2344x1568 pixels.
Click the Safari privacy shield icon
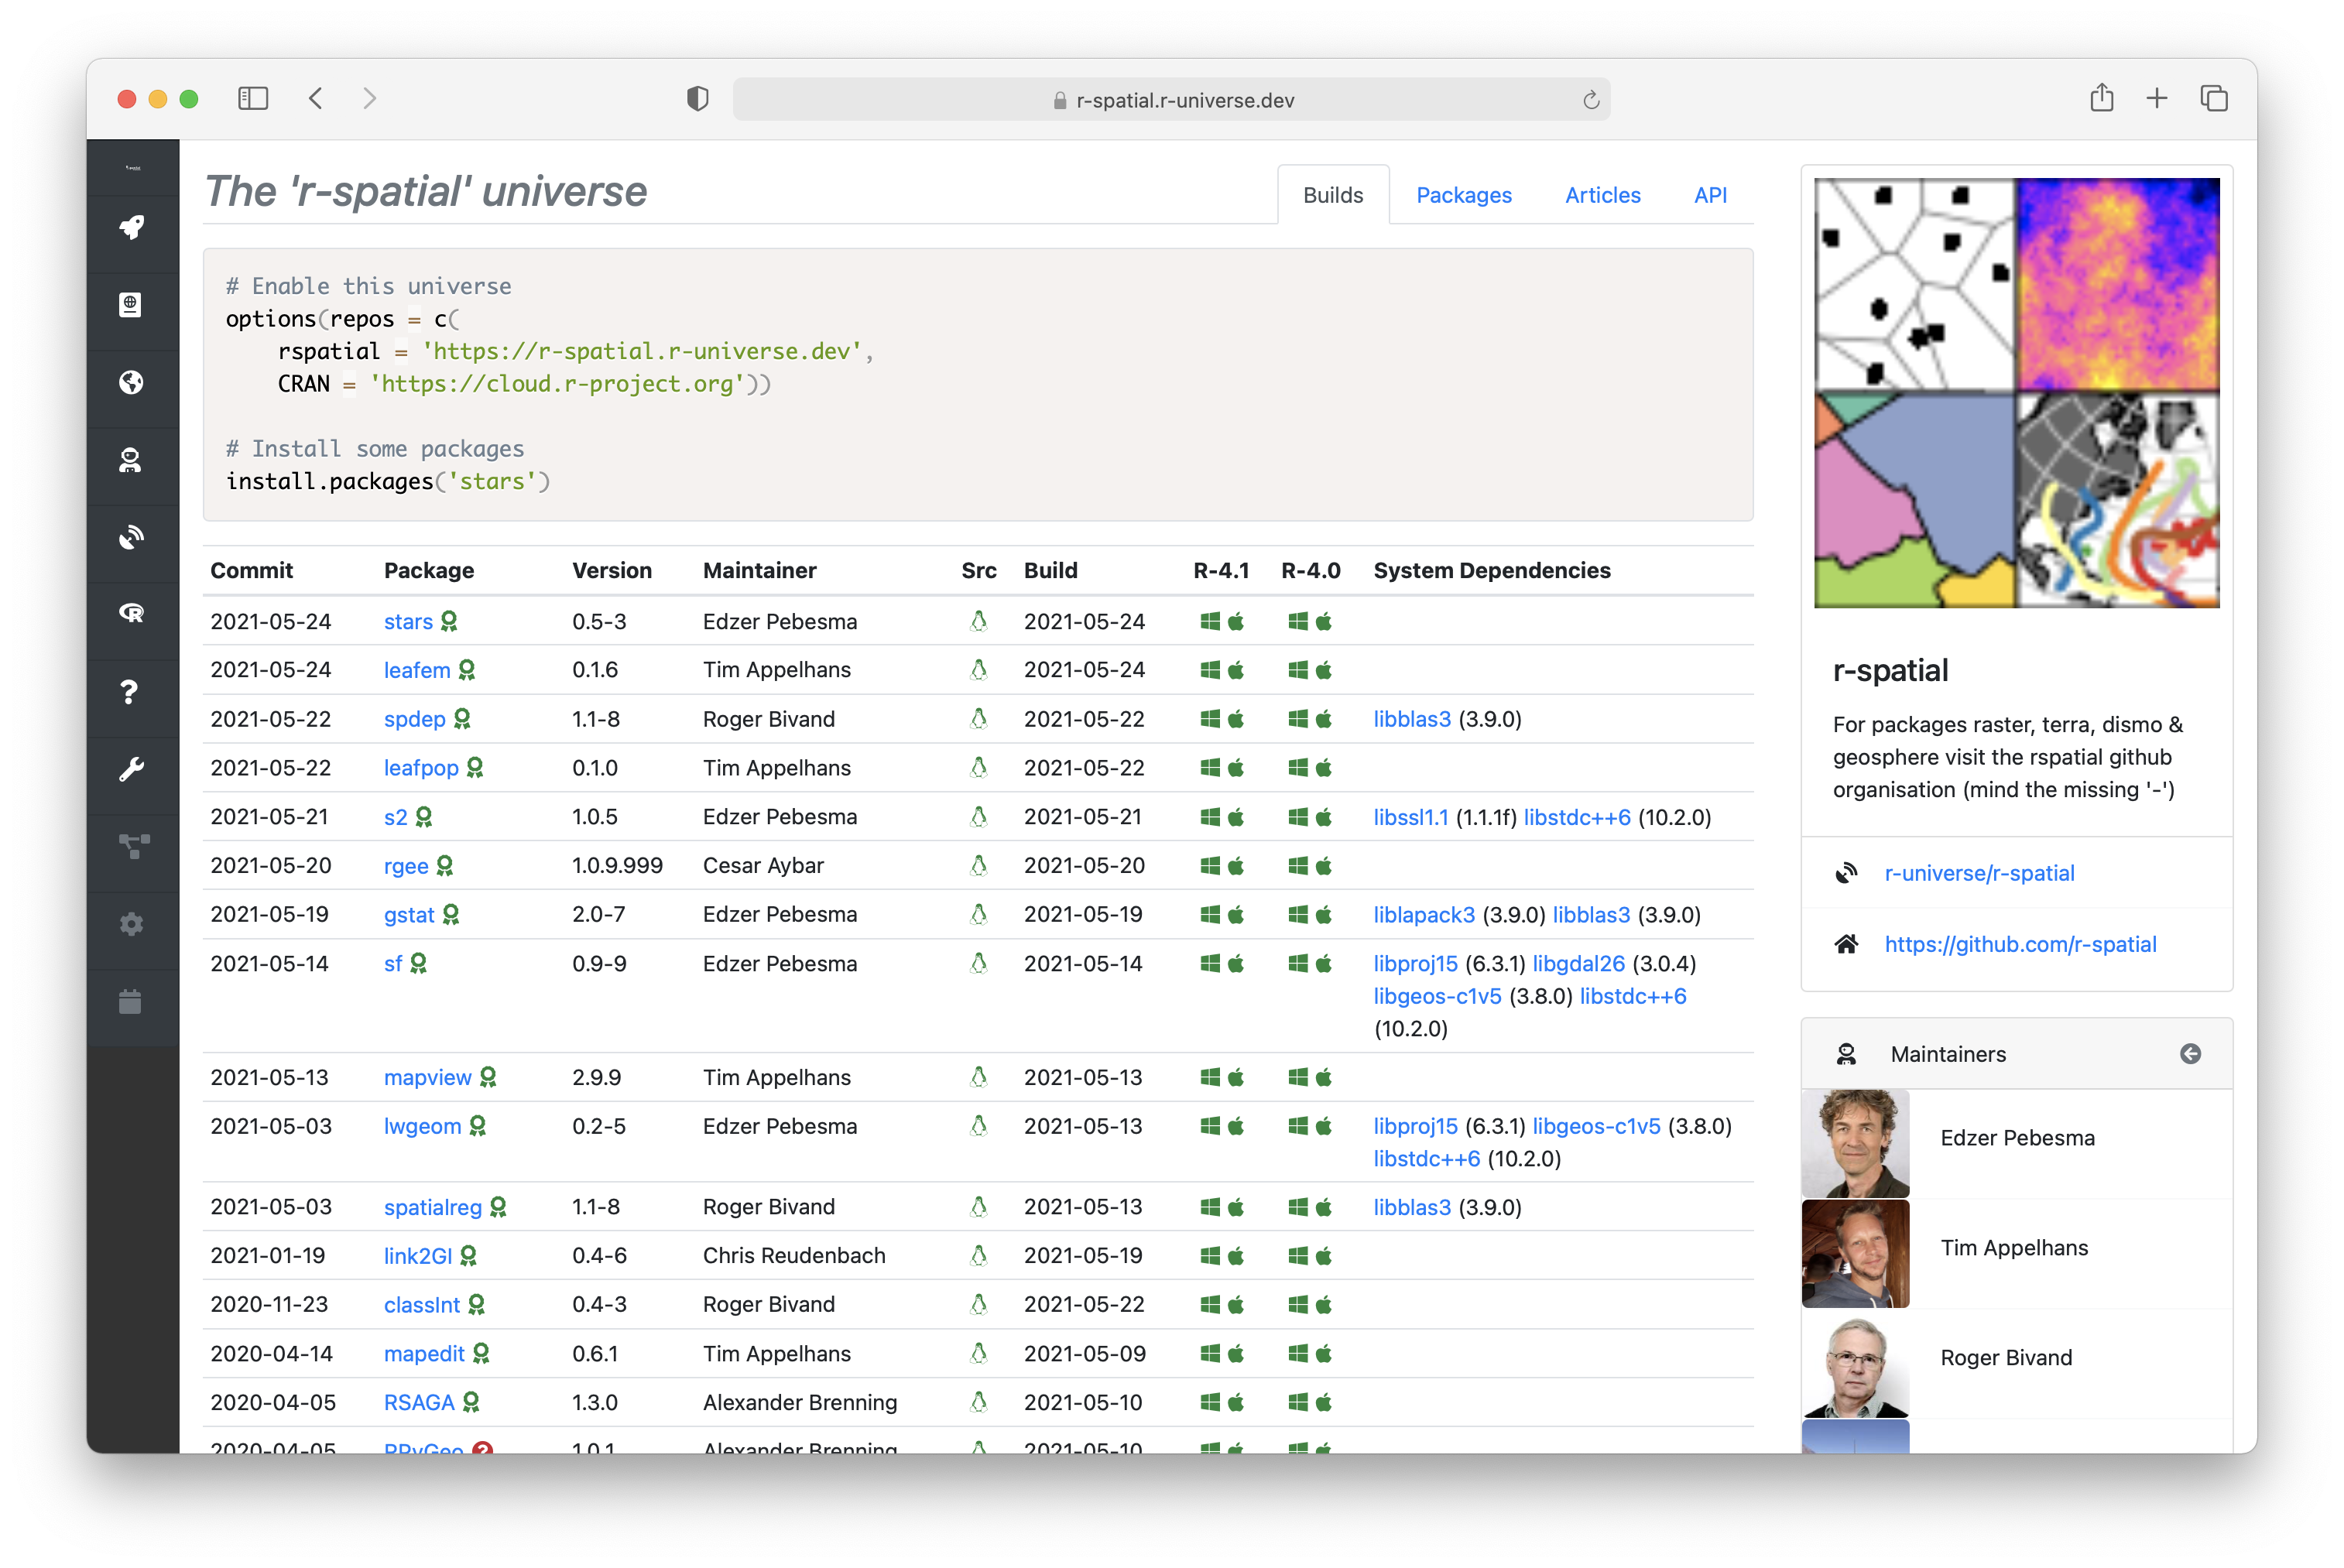click(698, 98)
